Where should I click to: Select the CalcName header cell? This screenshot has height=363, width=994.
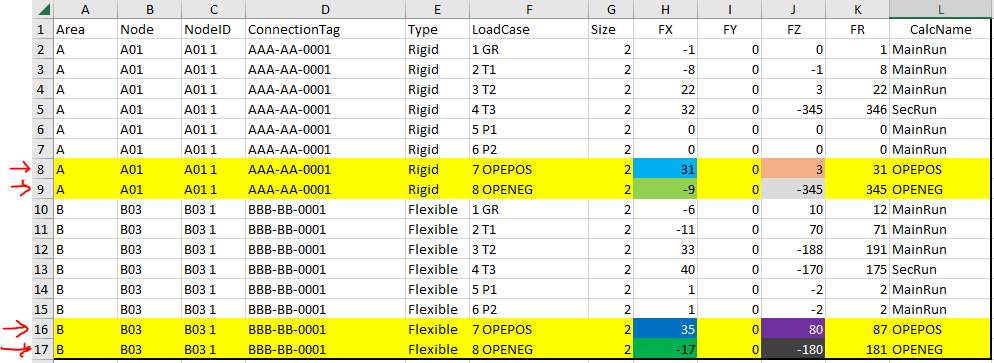941,29
